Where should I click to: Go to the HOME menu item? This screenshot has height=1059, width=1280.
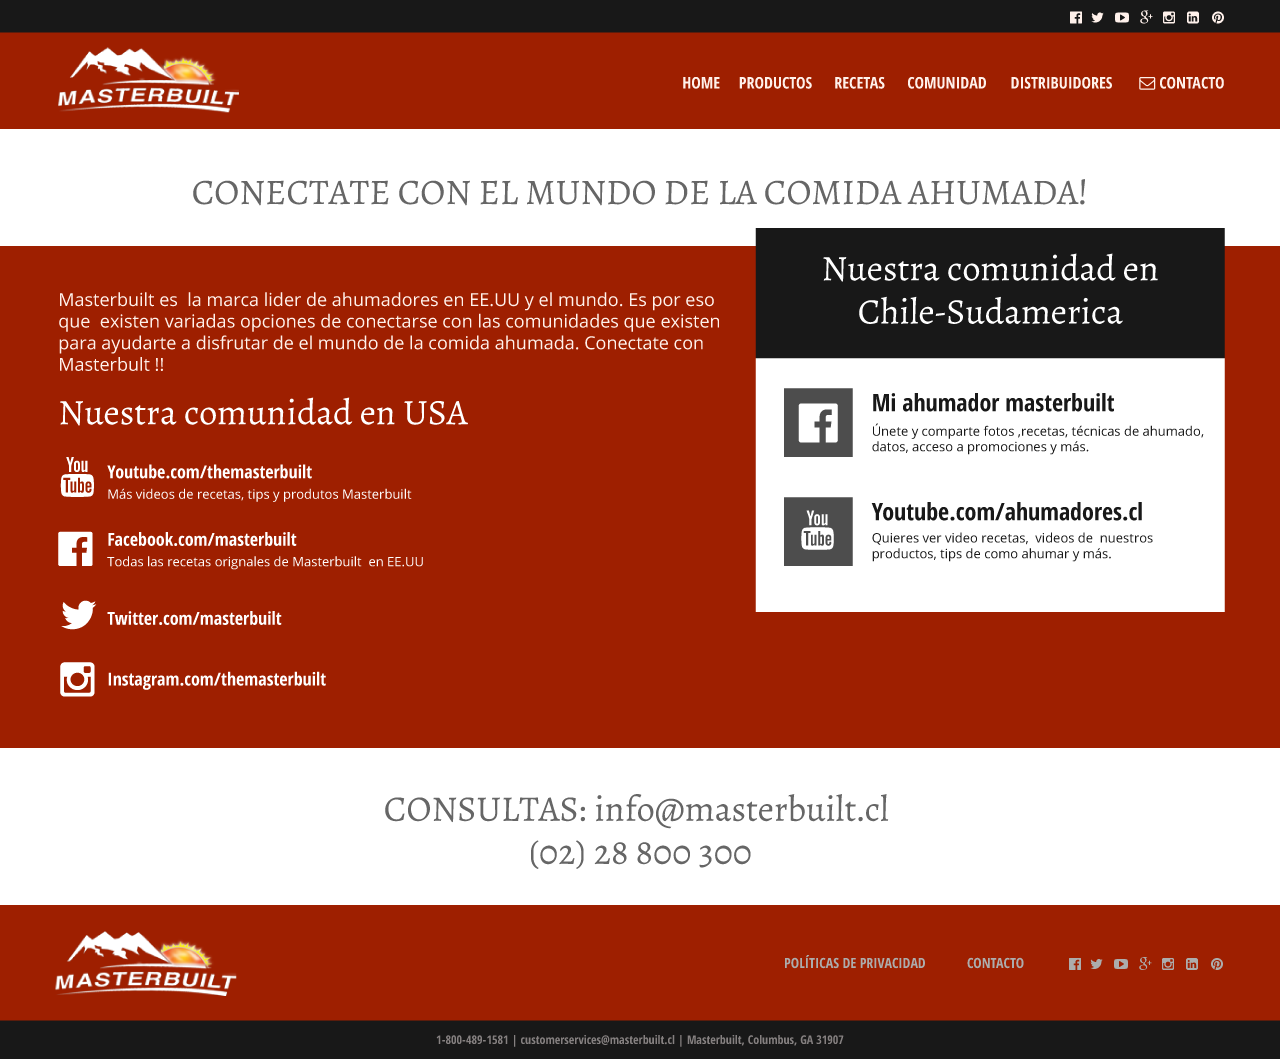coord(701,83)
